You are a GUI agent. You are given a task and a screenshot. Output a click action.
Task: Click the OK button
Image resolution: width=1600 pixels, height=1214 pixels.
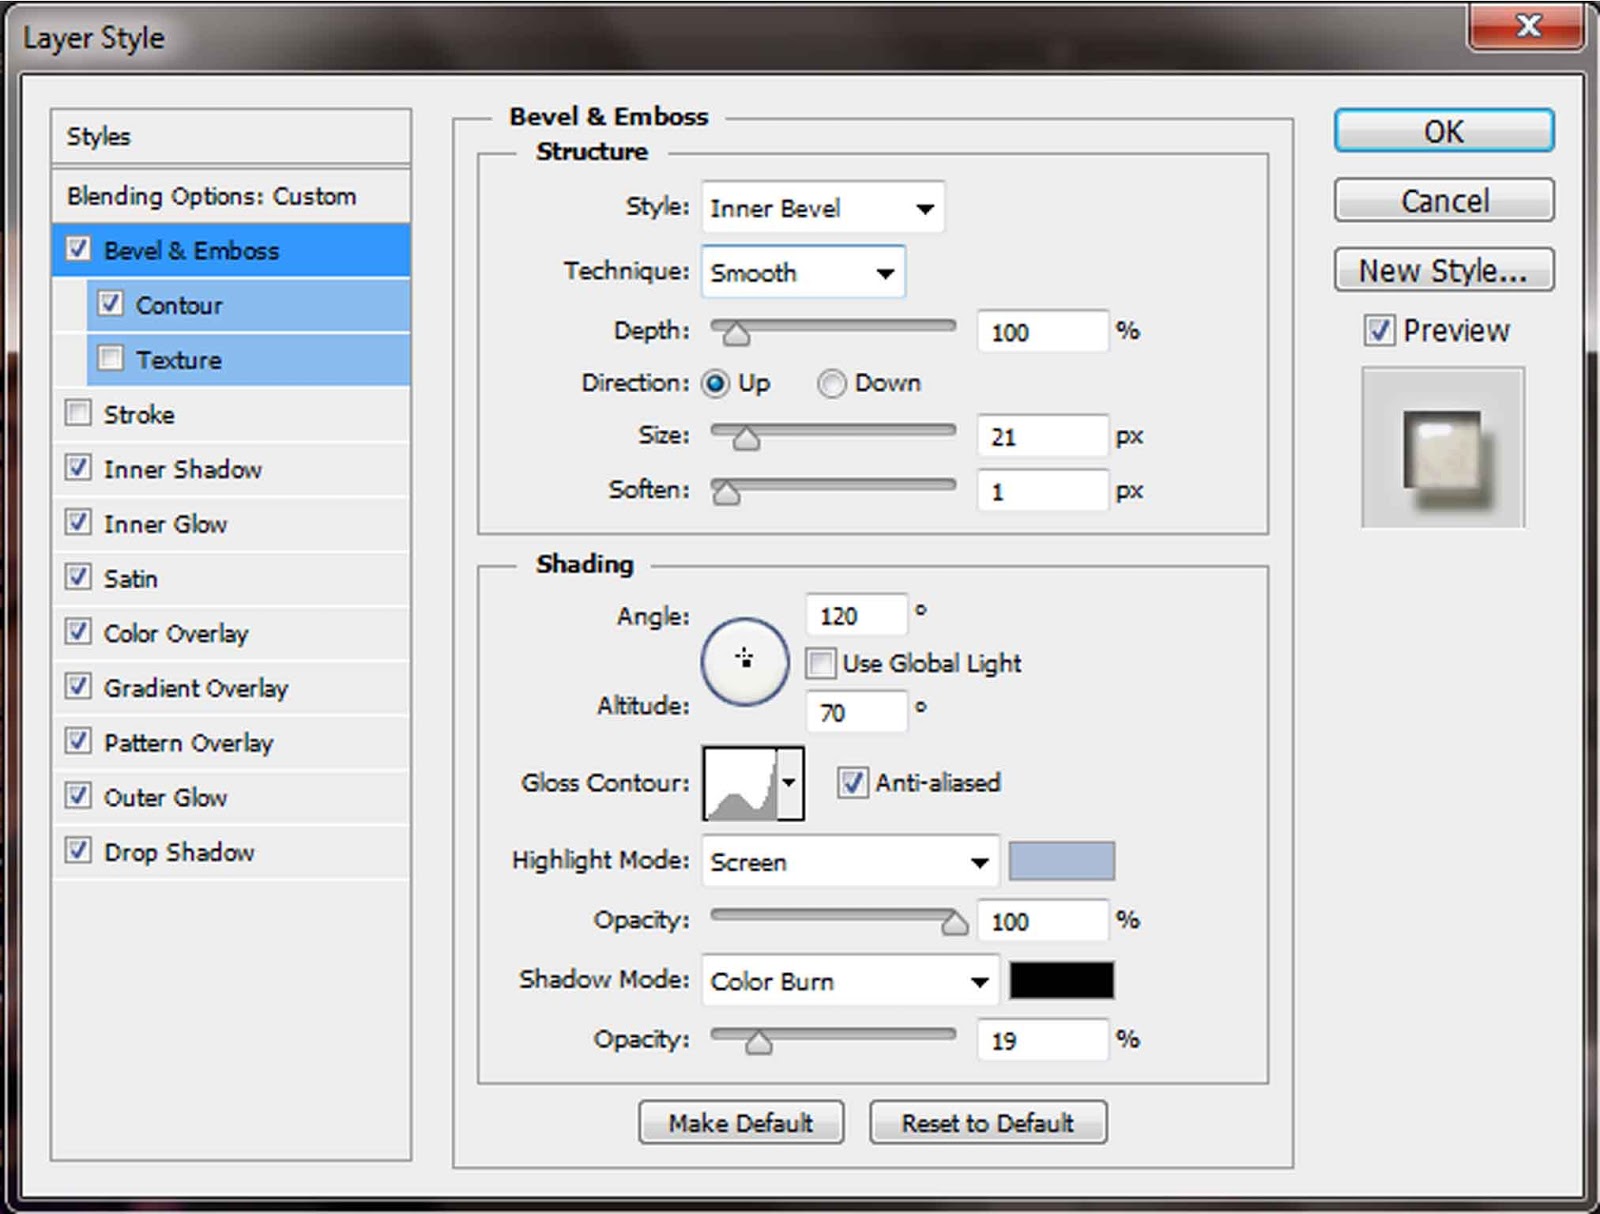pyautogui.click(x=1444, y=131)
